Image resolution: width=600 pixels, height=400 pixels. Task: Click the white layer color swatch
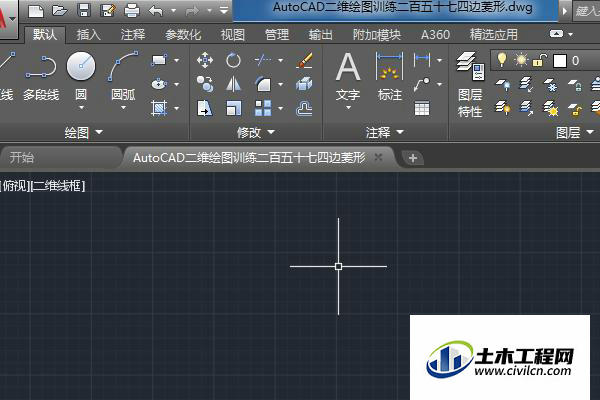(560, 60)
